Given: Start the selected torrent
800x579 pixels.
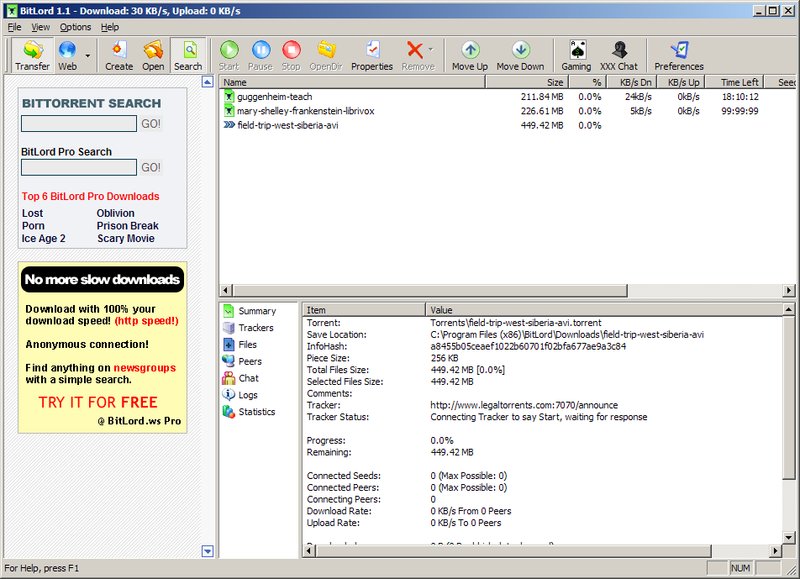Looking at the screenshot, I should (x=229, y=55).
